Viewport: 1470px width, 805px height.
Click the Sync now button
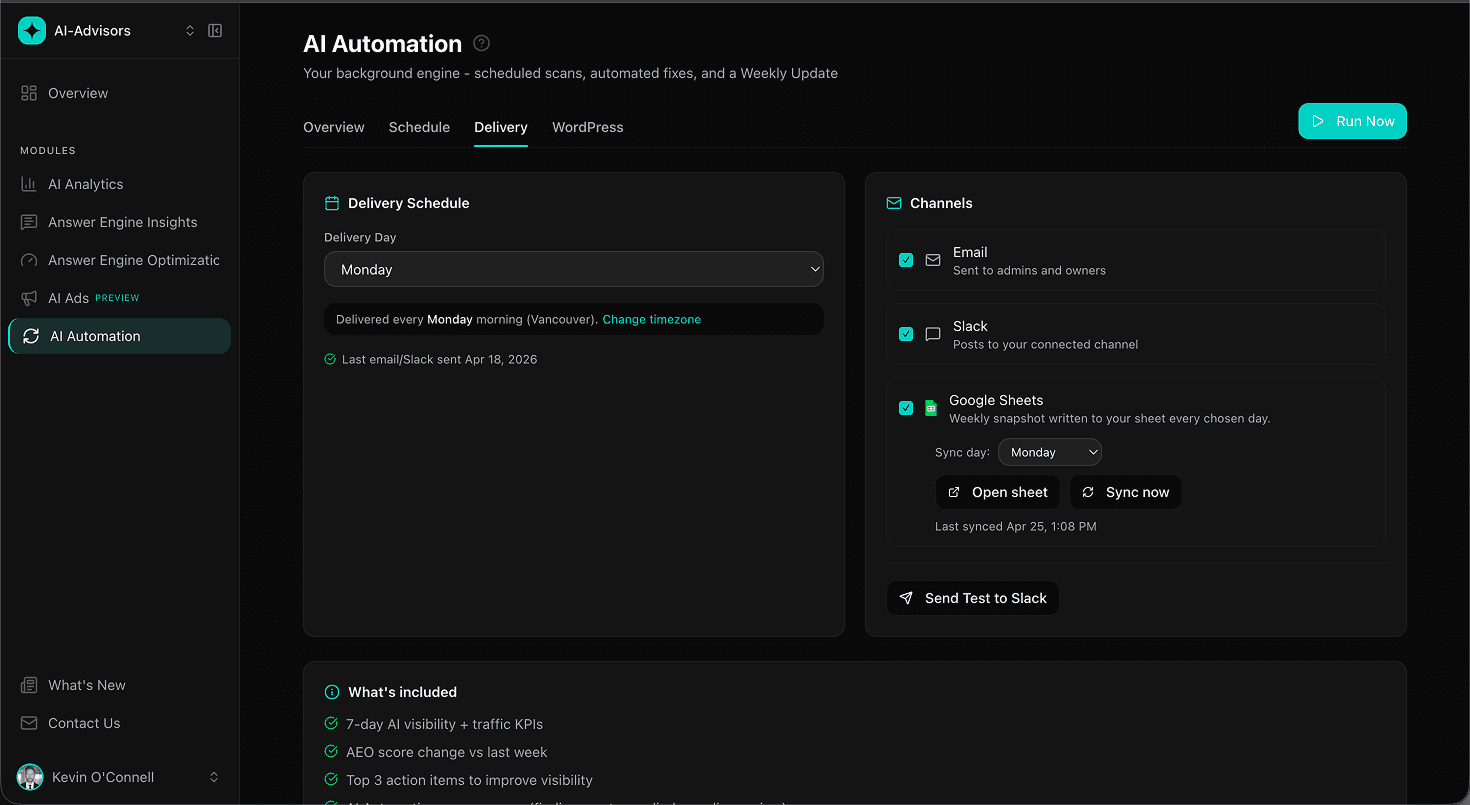(1126, 492)
